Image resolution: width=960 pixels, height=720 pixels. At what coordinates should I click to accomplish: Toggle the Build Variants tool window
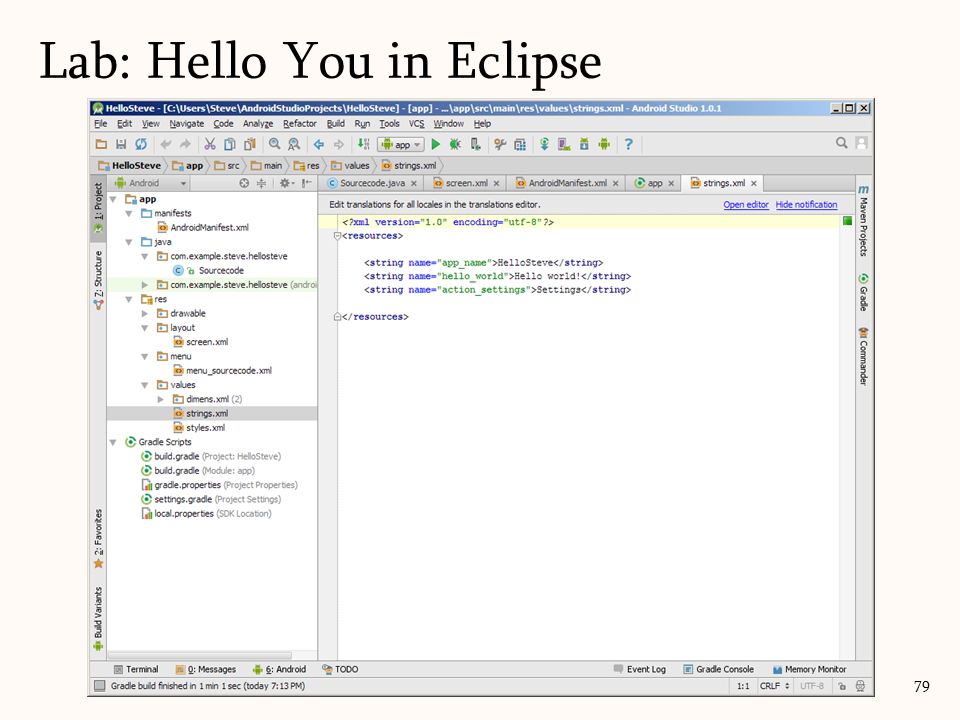point(98,618)
